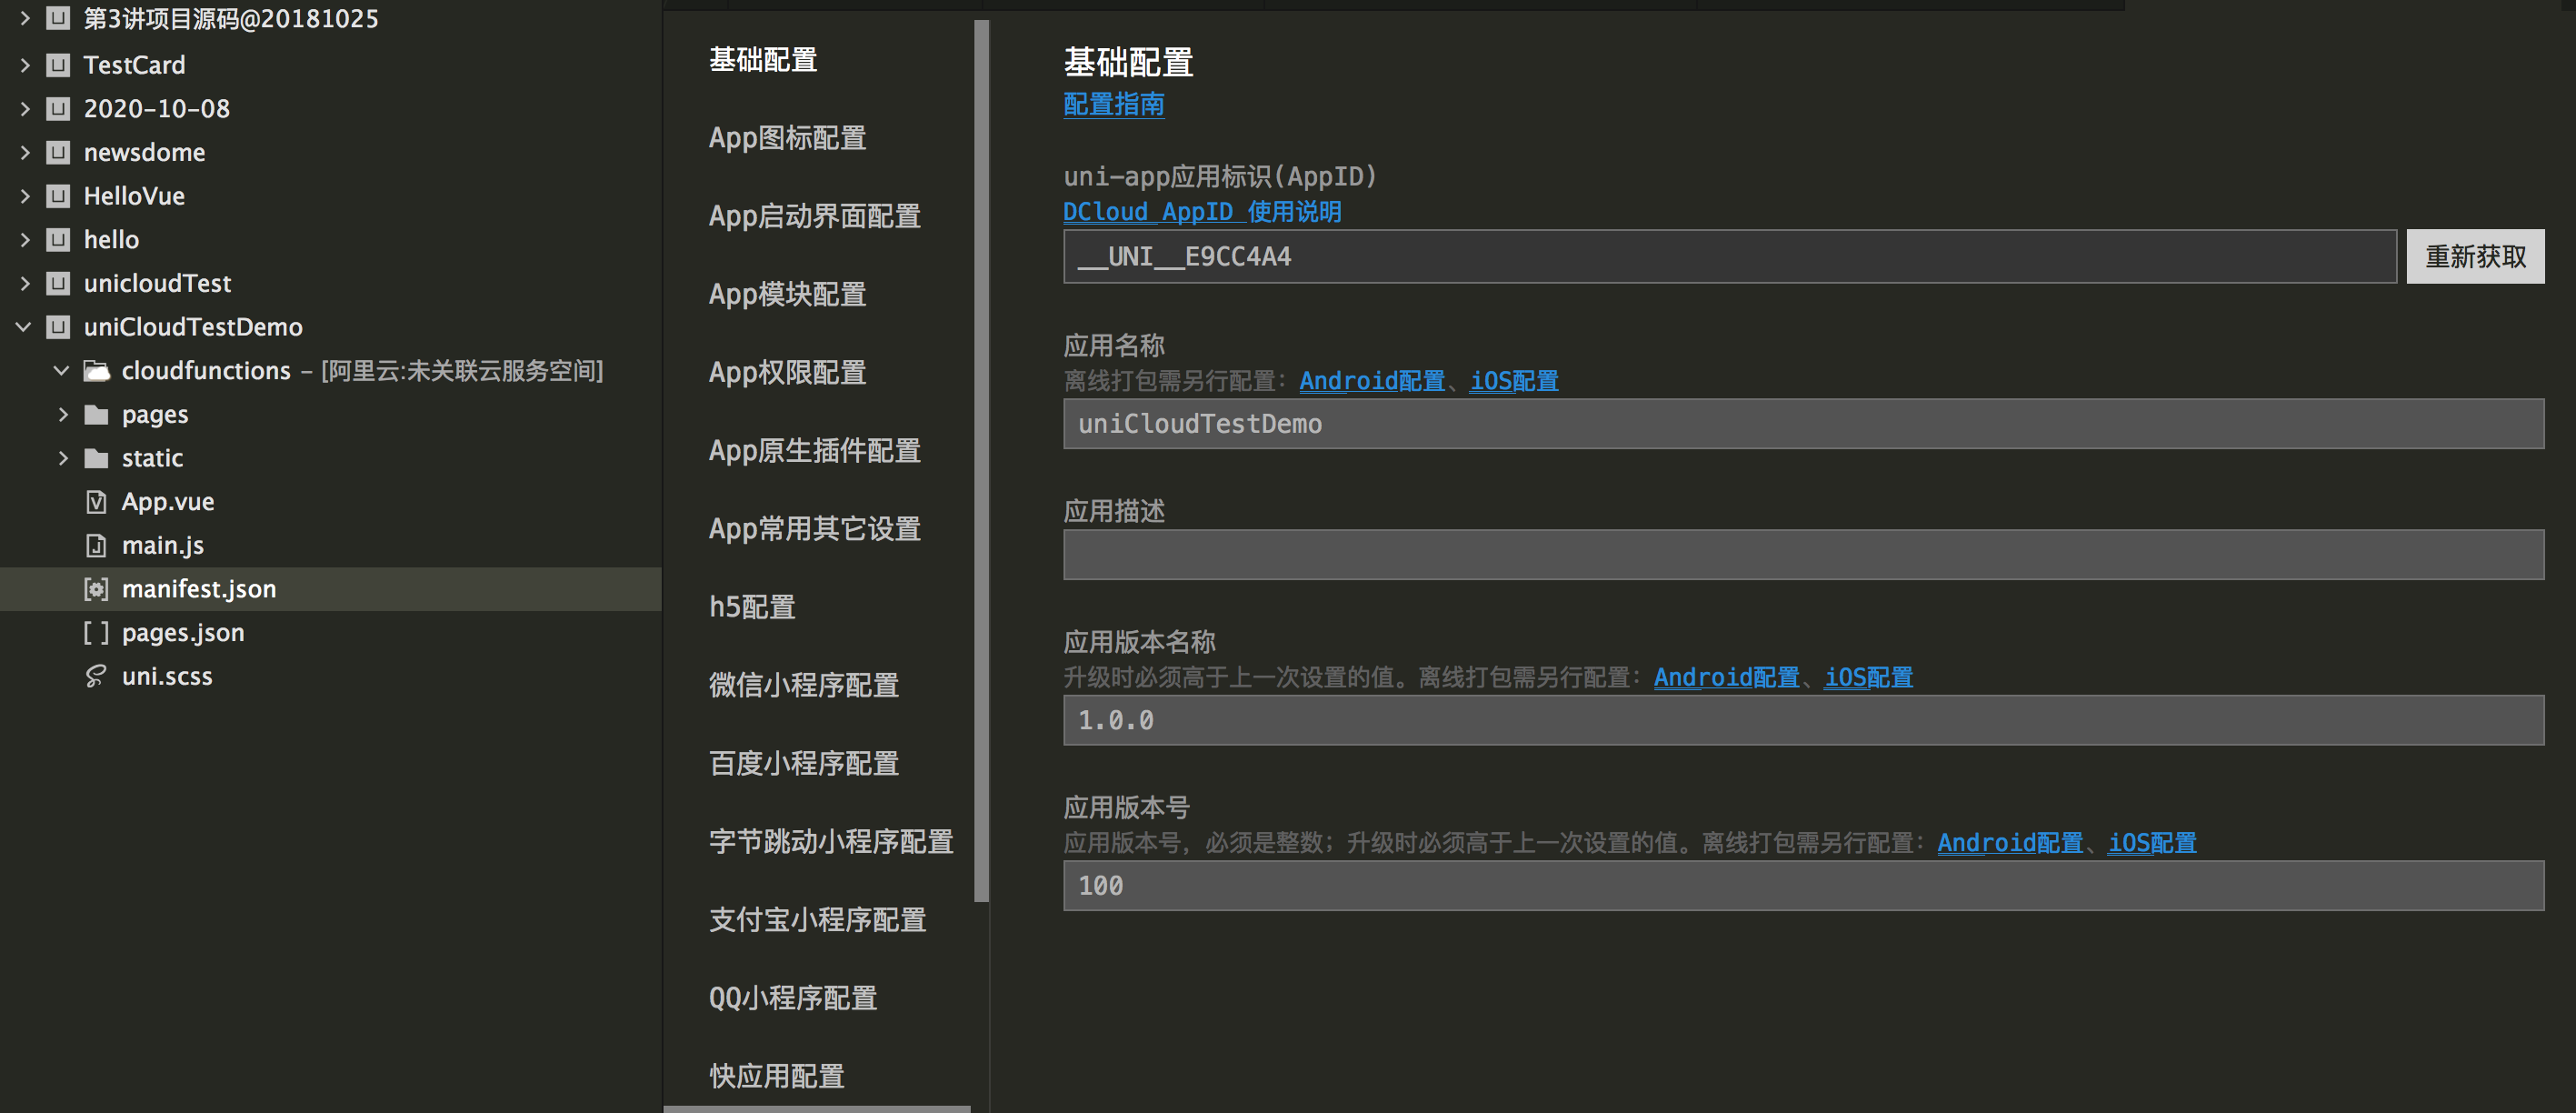Open the 配置指南 link
Image resolution: width=2576 pixels, height=1113 pixels.
1113,104
